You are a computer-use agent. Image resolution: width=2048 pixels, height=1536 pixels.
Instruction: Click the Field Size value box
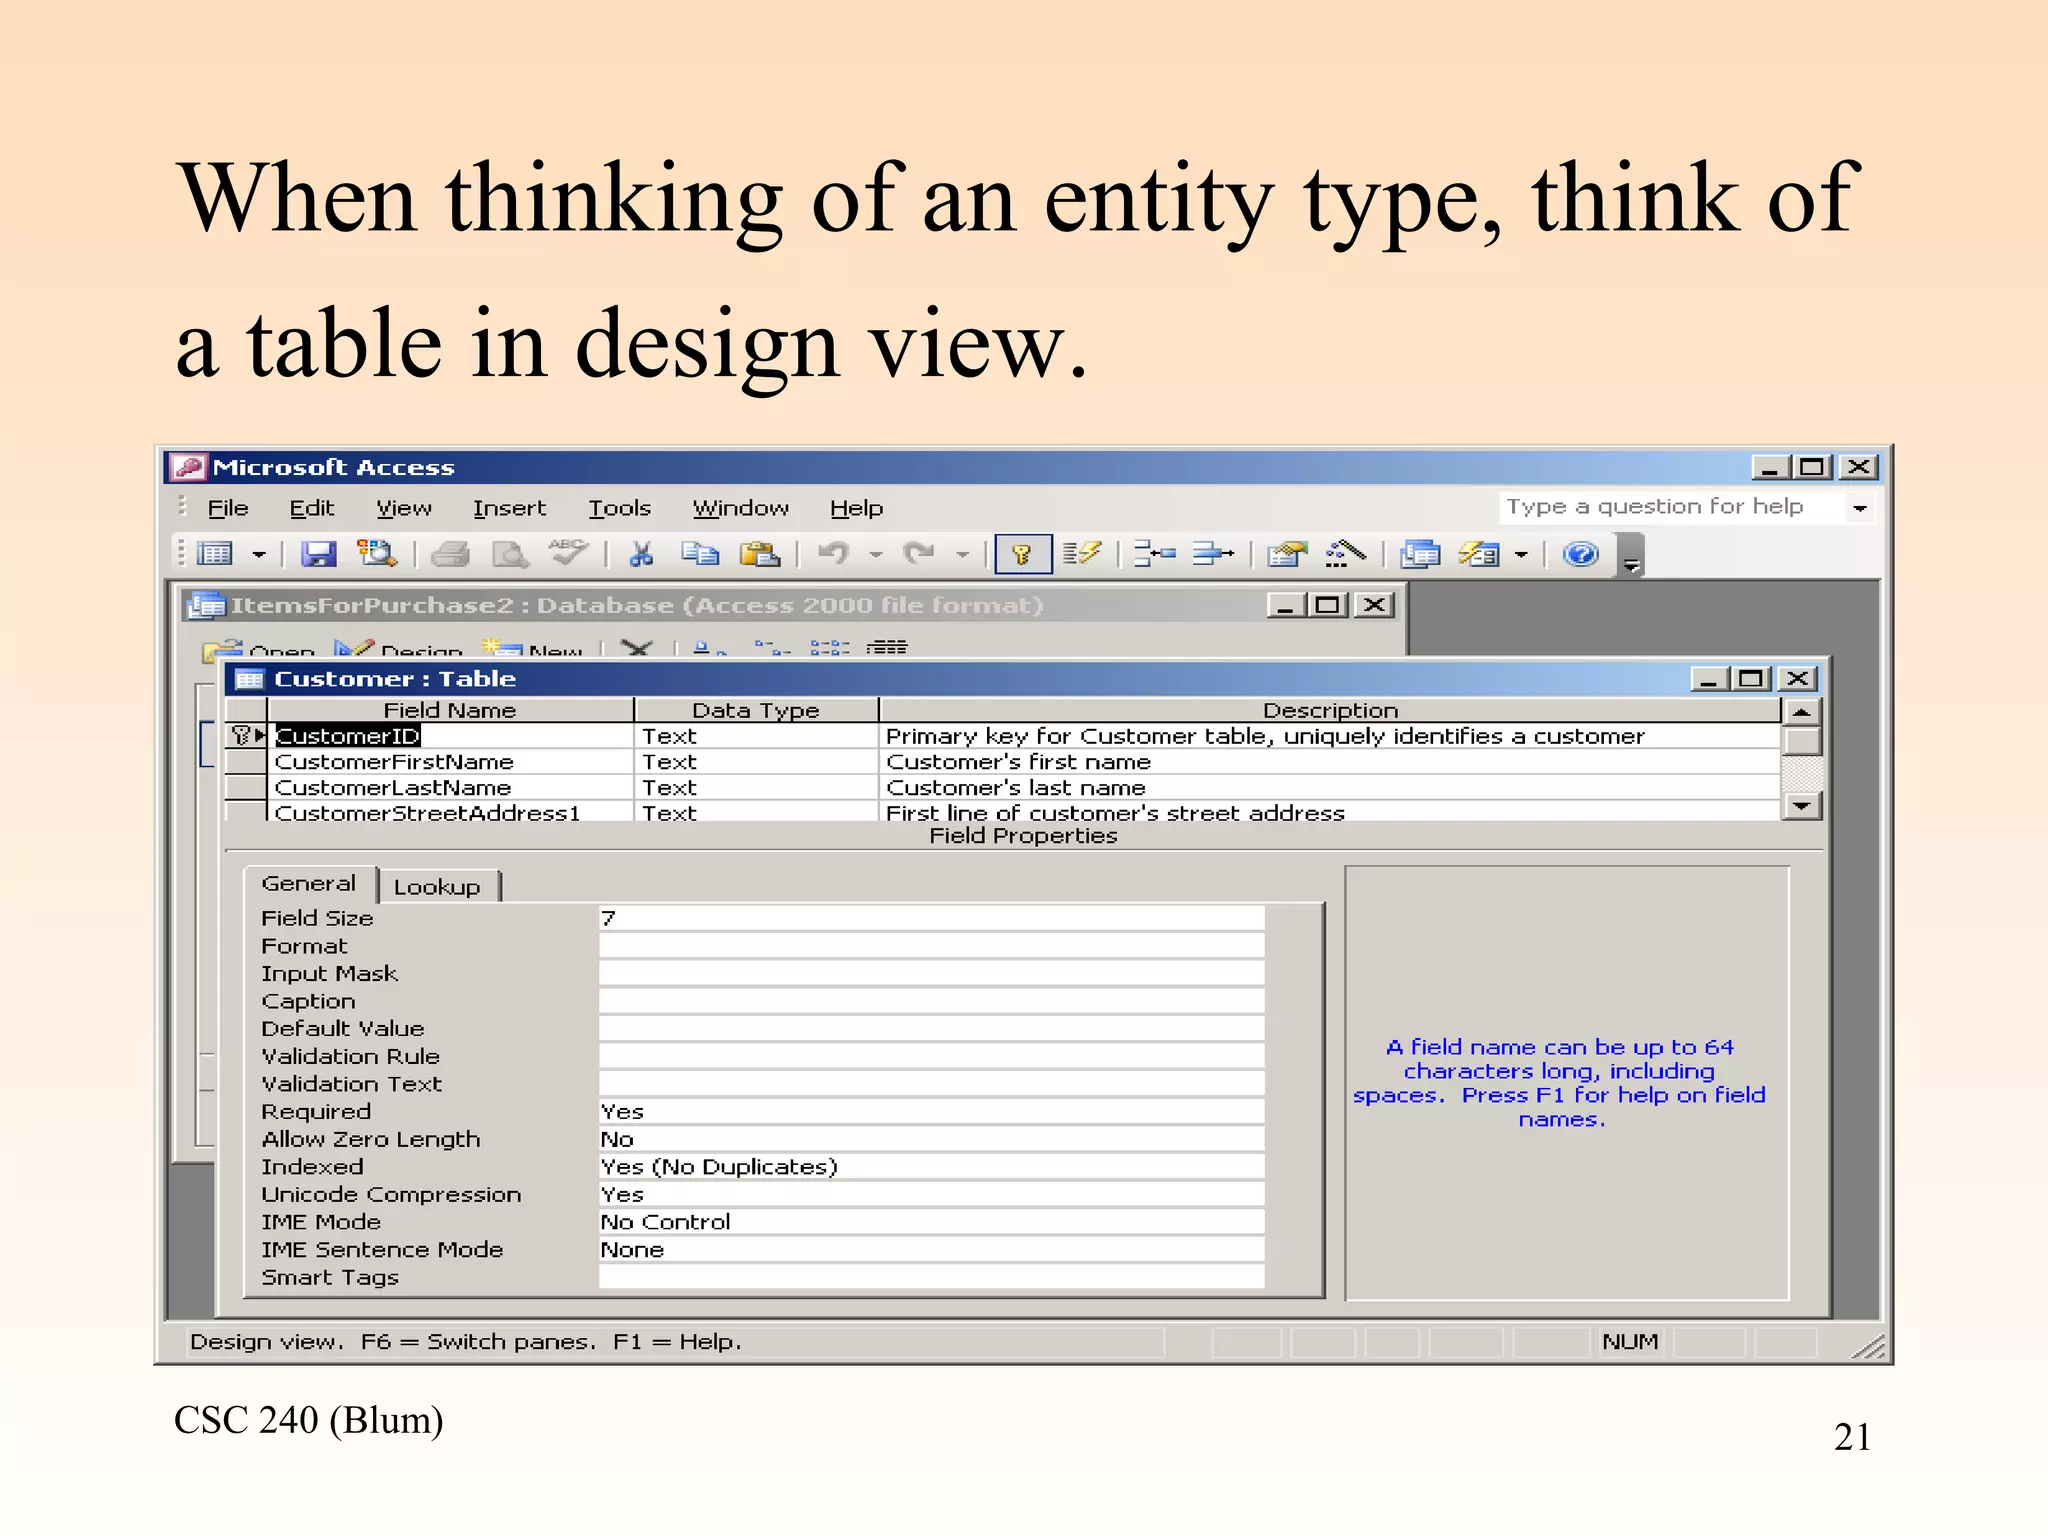(x=931, y=918)
